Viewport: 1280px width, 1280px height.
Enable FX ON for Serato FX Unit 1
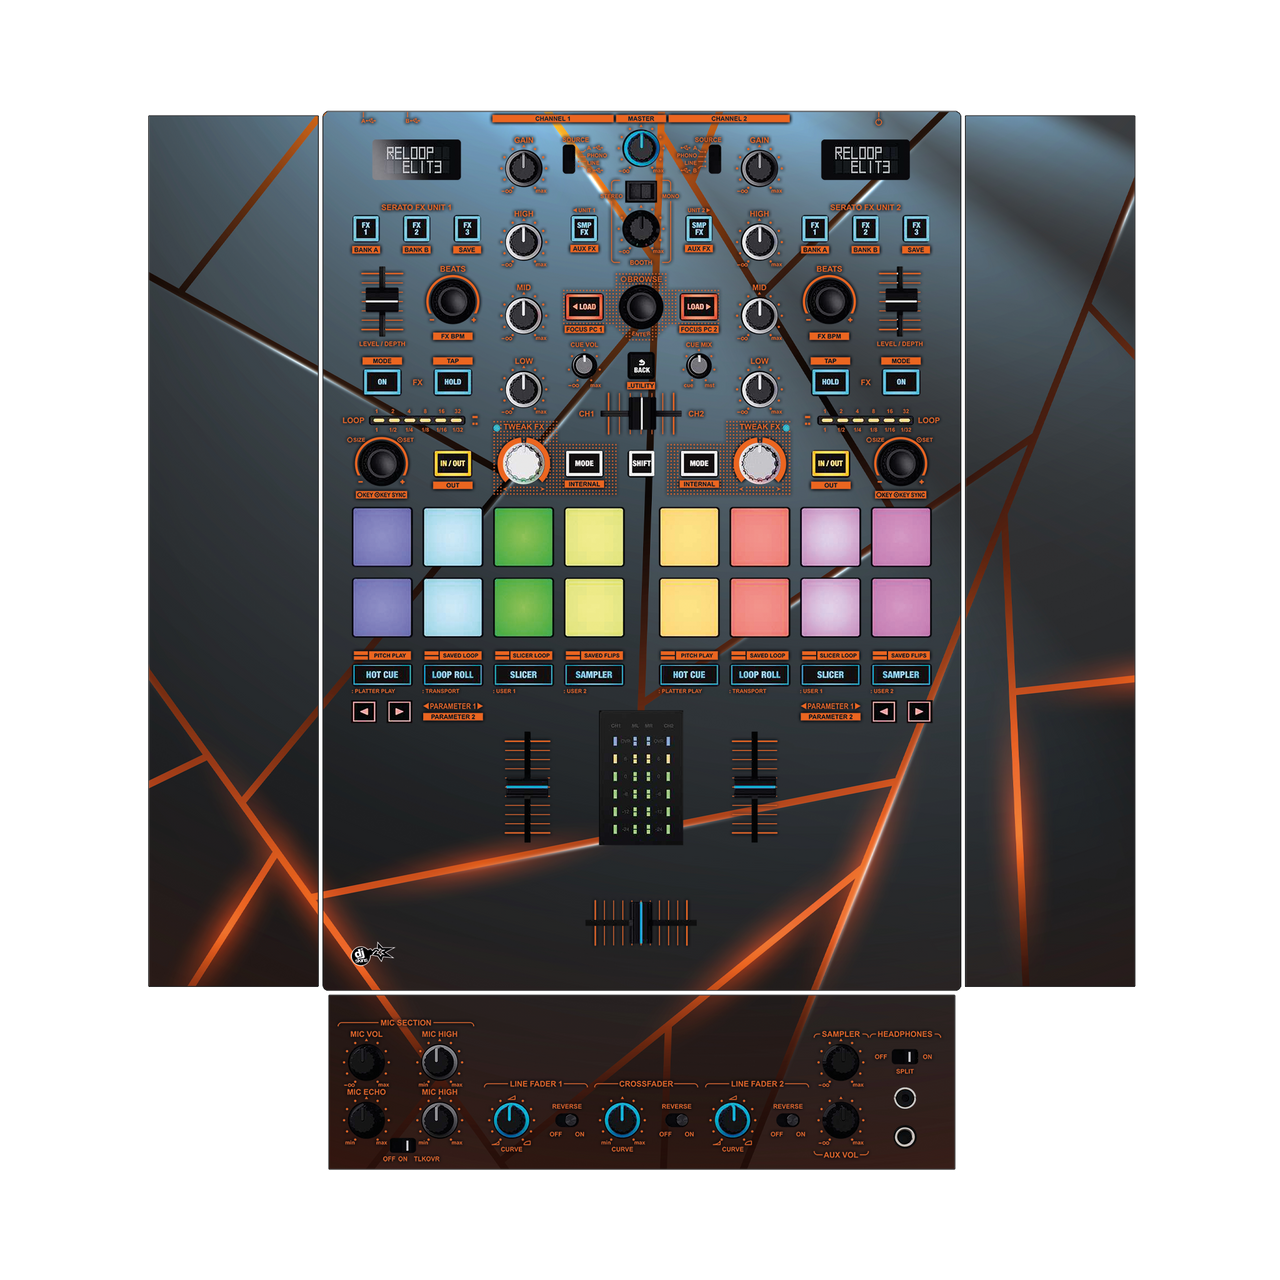[x=382, y=382]
